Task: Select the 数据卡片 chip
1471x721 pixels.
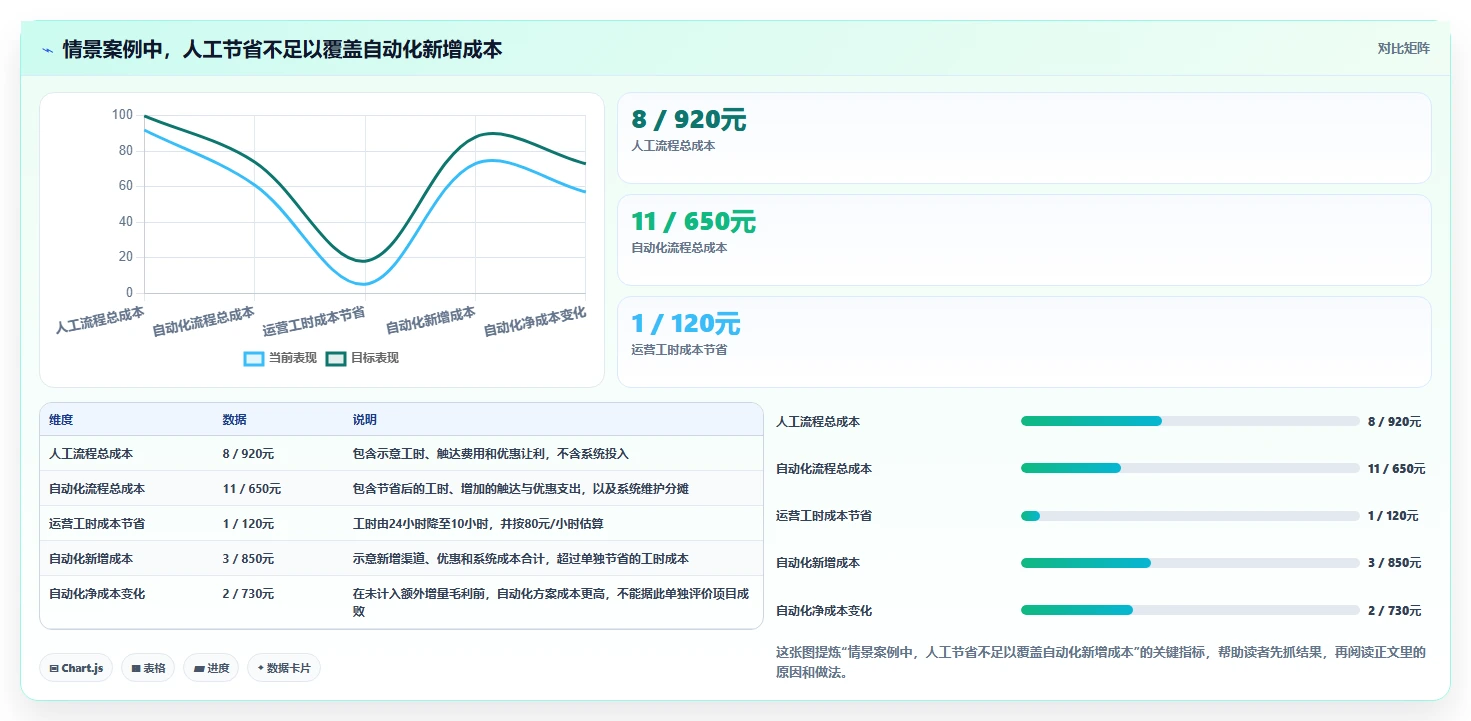Action: point(284,668)
